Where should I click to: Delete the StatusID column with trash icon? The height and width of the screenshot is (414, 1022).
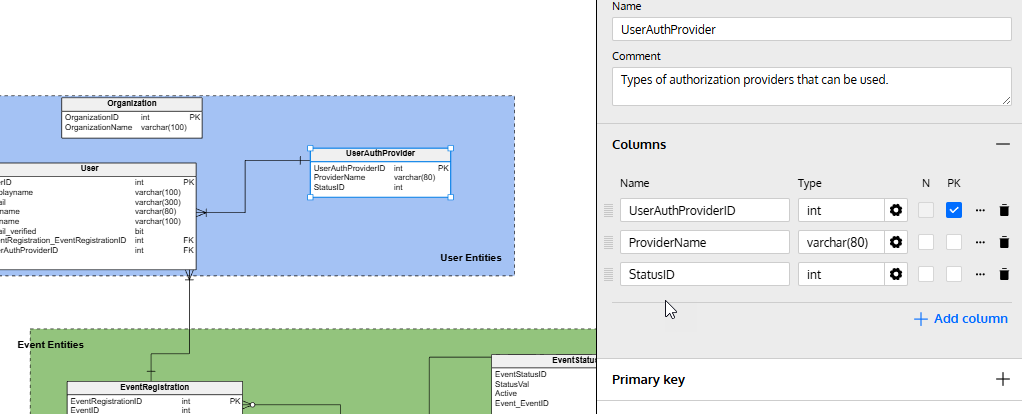coord(1004,274)
